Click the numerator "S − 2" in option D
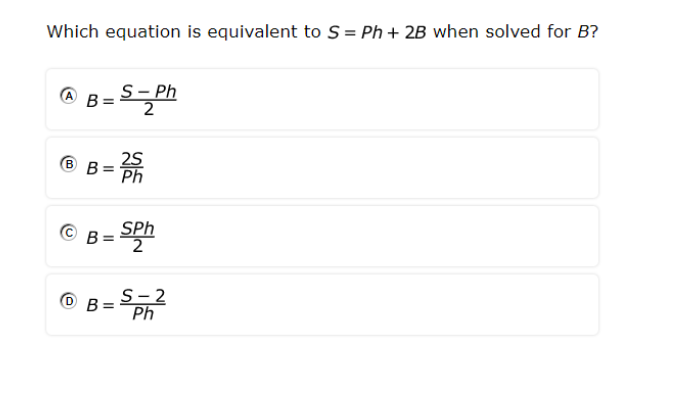This screenshot has width=679, height=403. 143,297
